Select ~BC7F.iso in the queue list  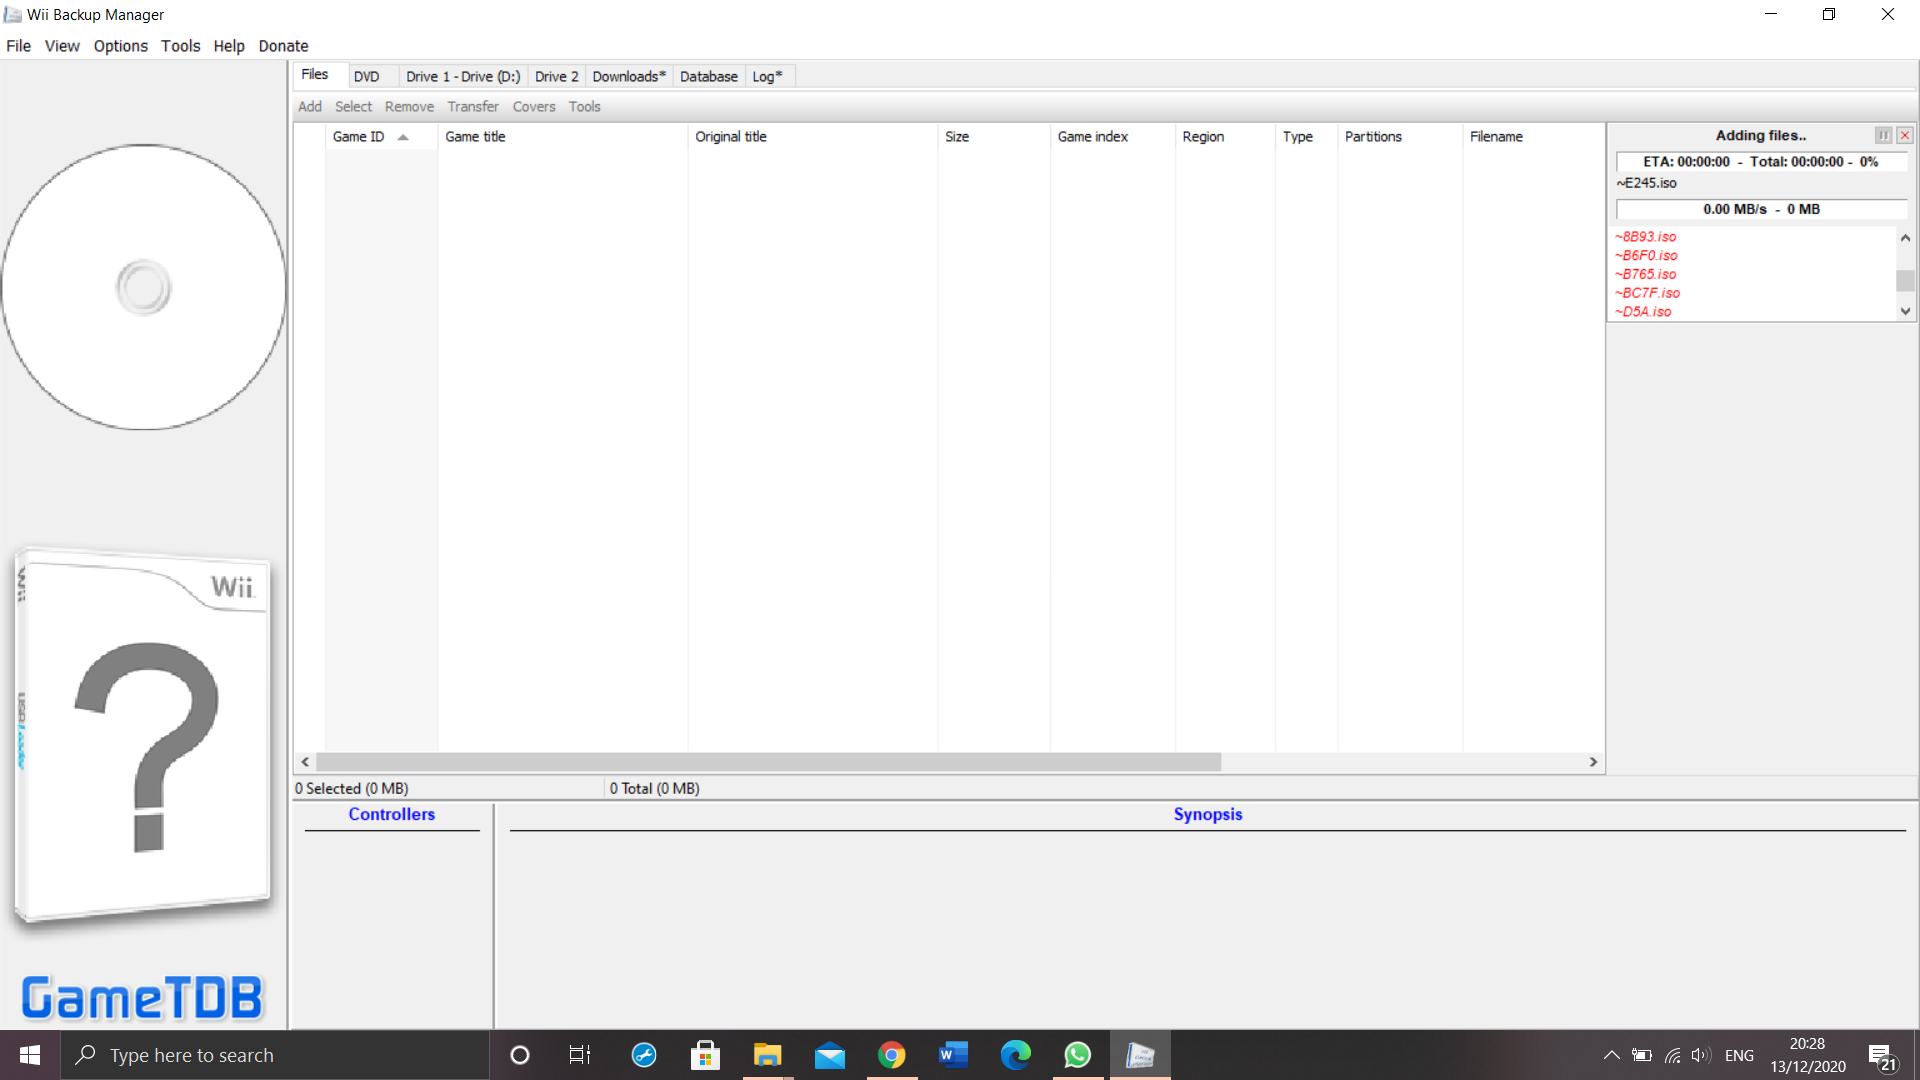[1648, 293]
